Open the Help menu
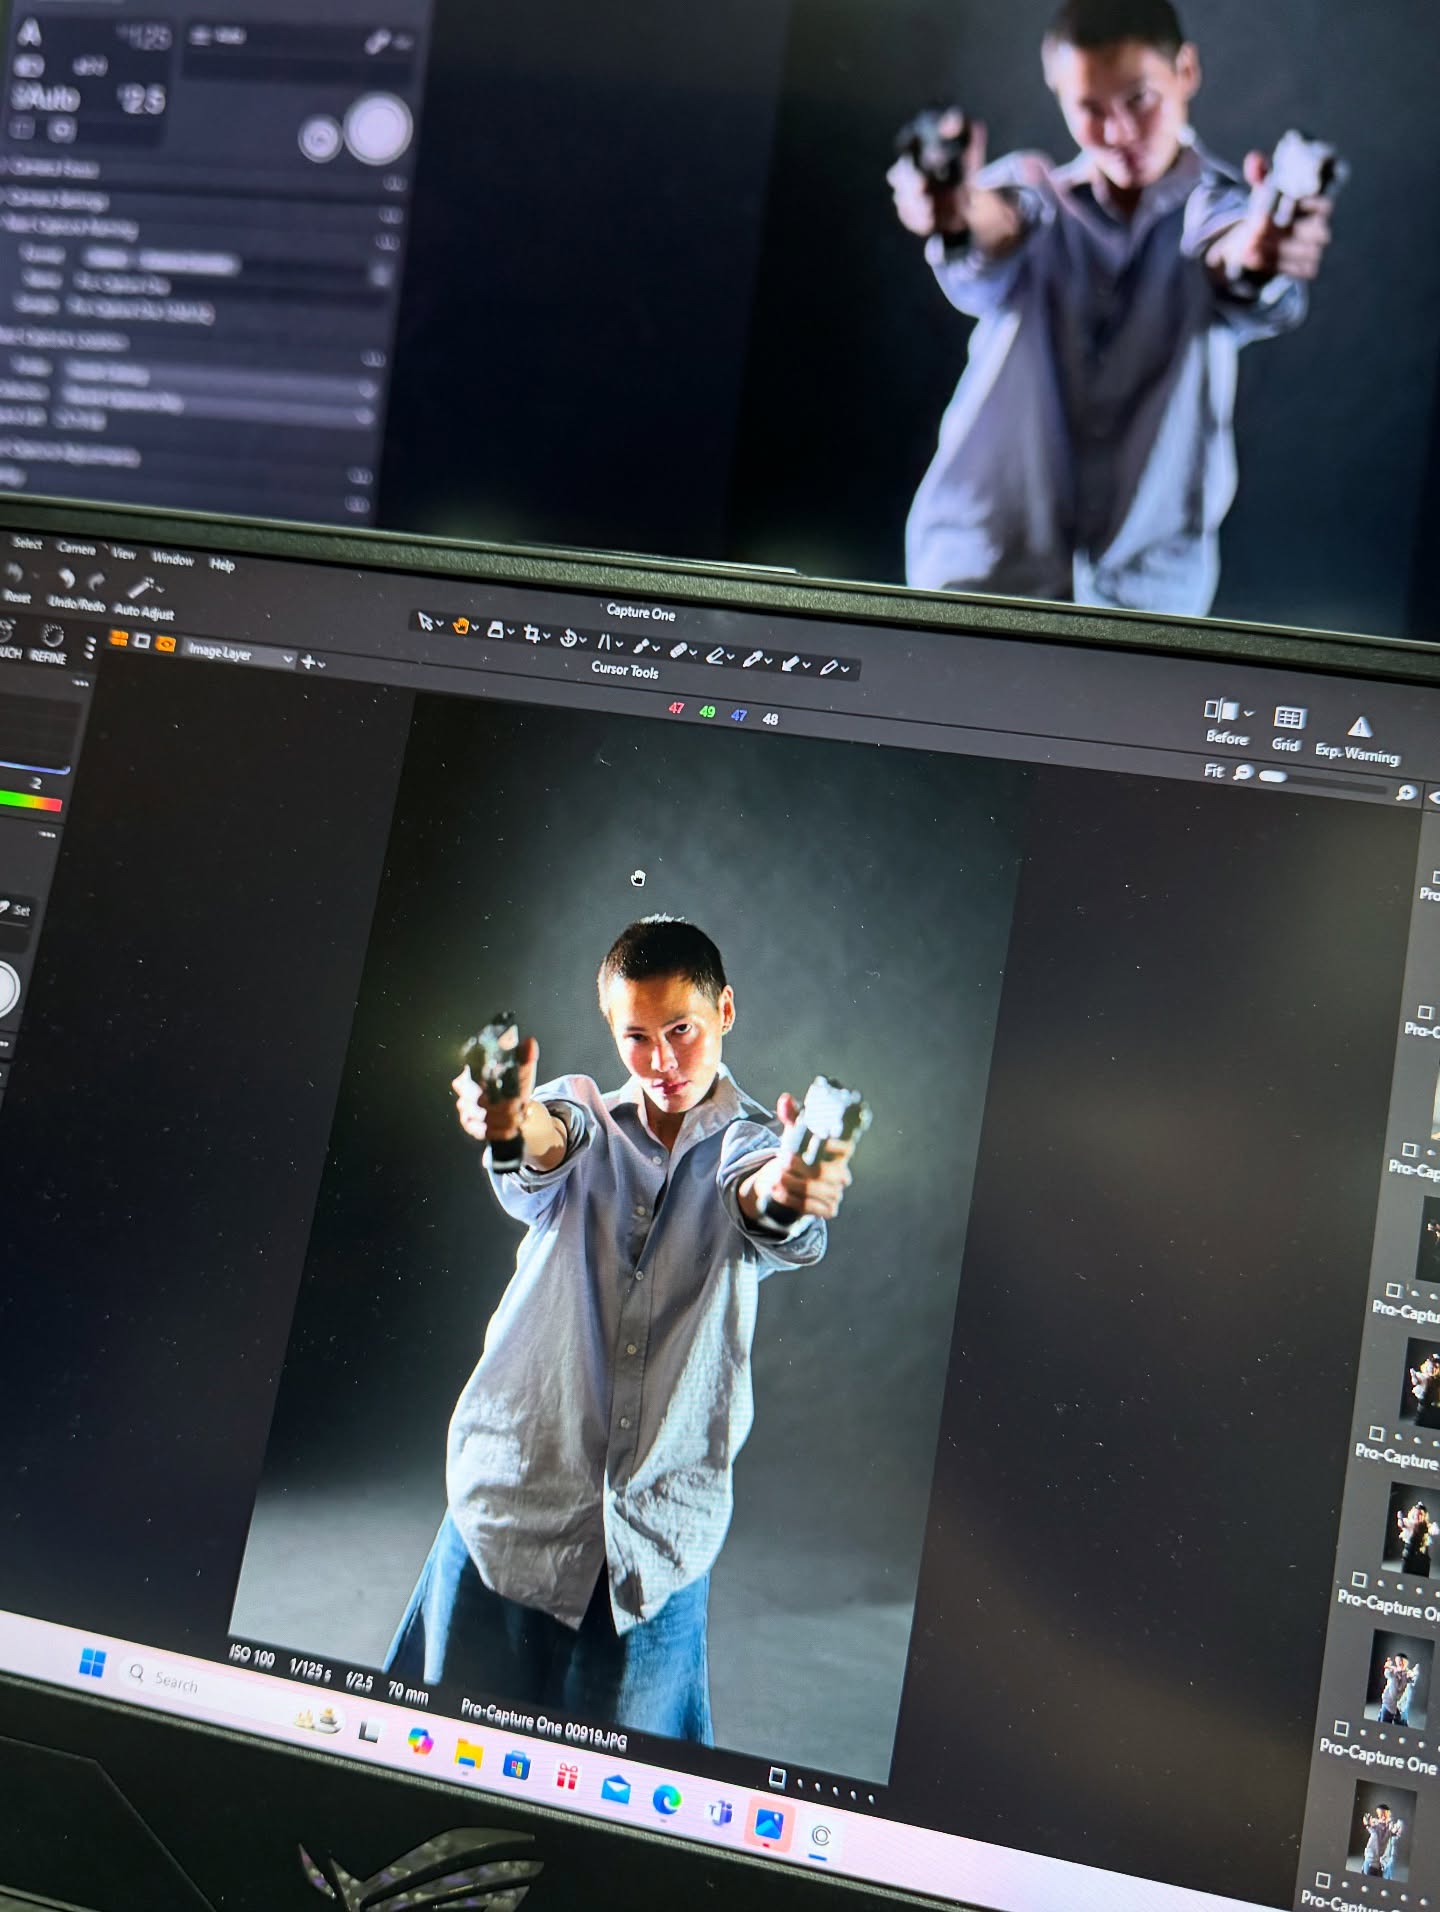This screenshot has width=1440, height=1912. [x=222, y=565]
